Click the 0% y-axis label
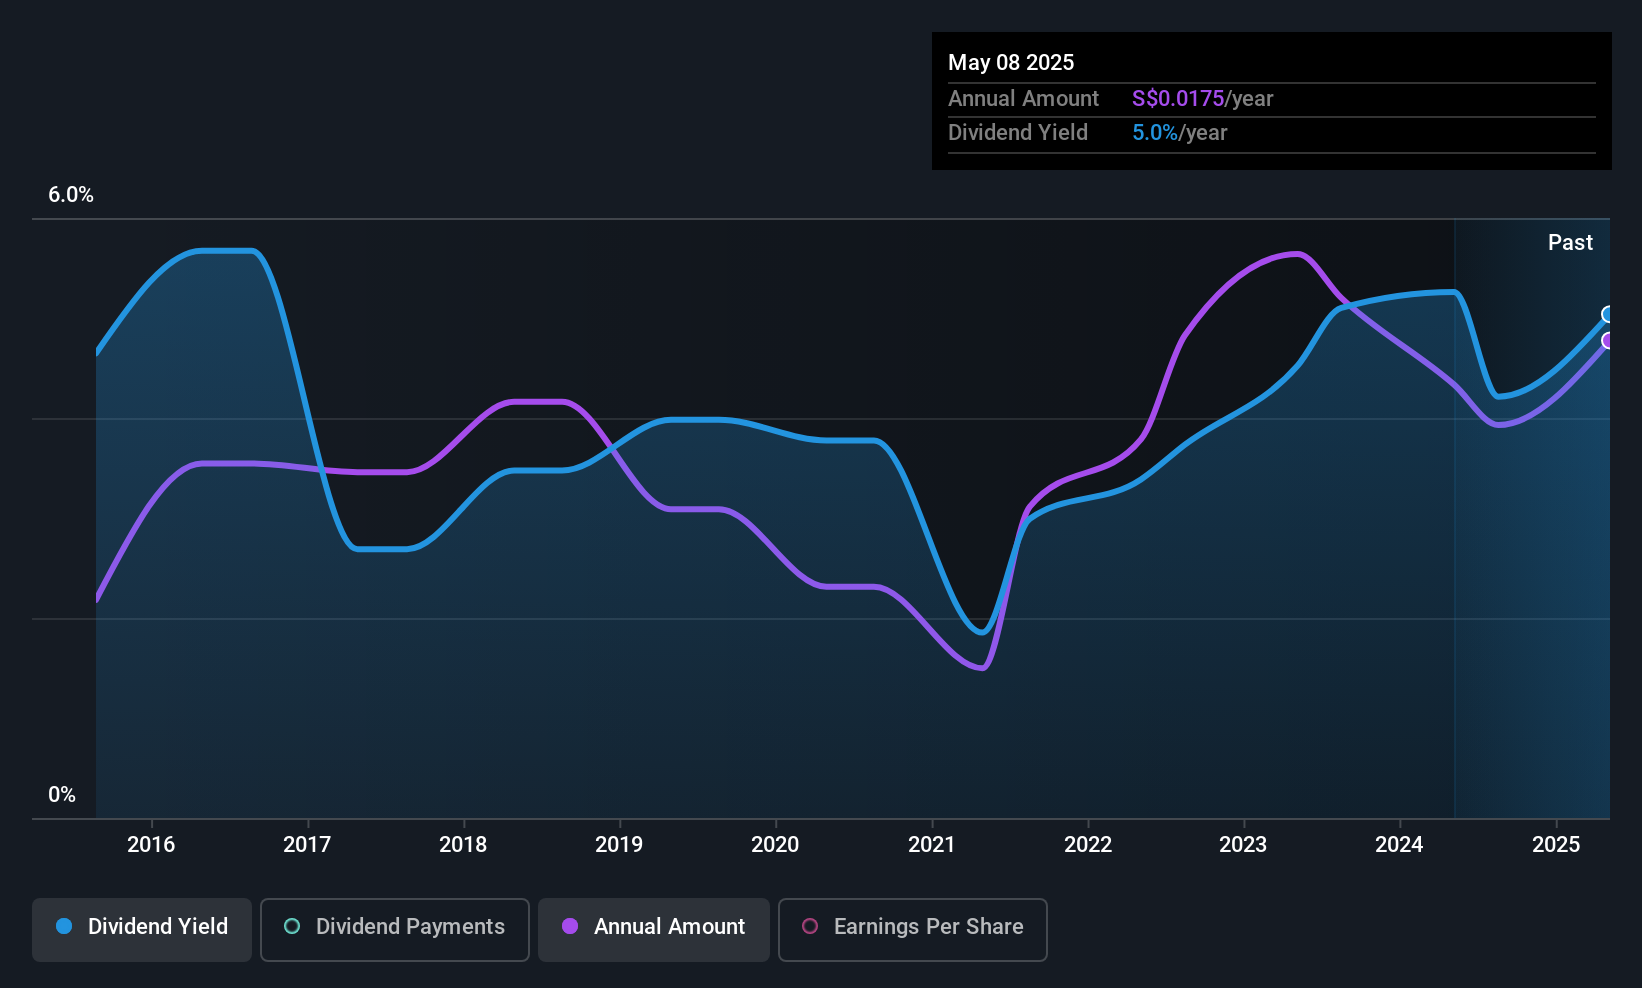Viewport: 1642px width, 988px height. [62, 794]
